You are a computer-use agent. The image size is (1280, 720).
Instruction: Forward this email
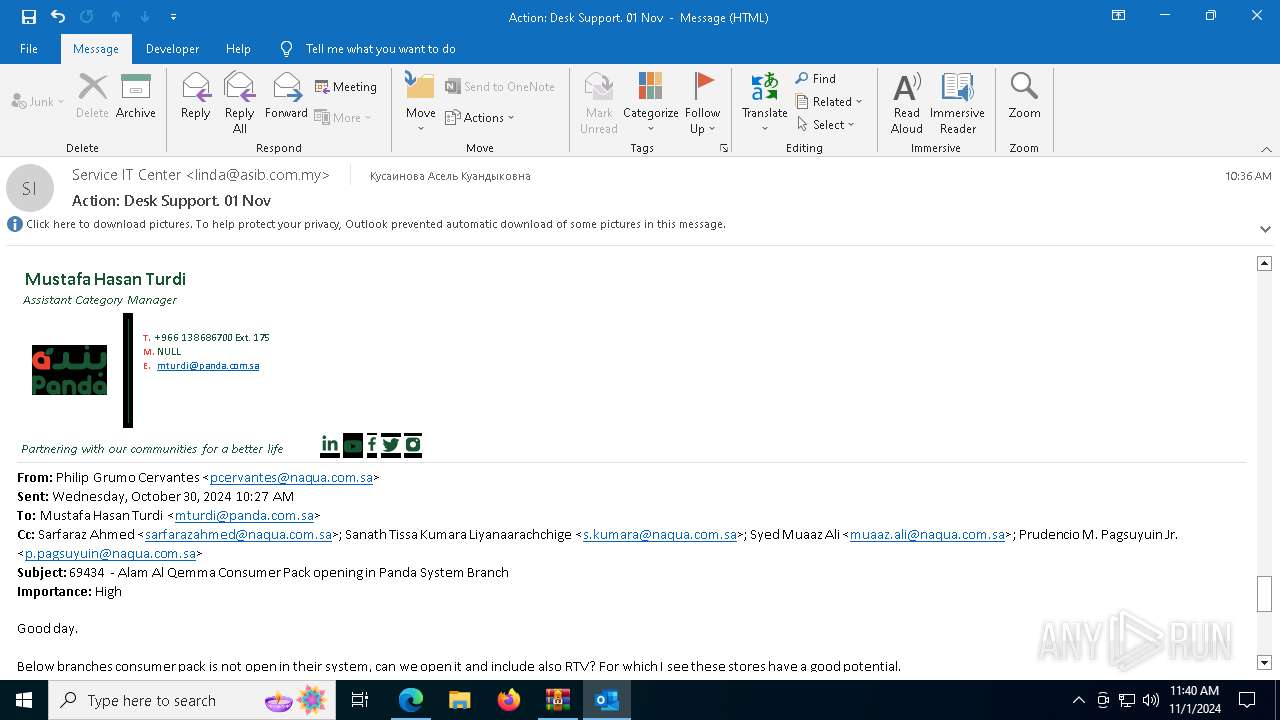(x=286, y=96)
